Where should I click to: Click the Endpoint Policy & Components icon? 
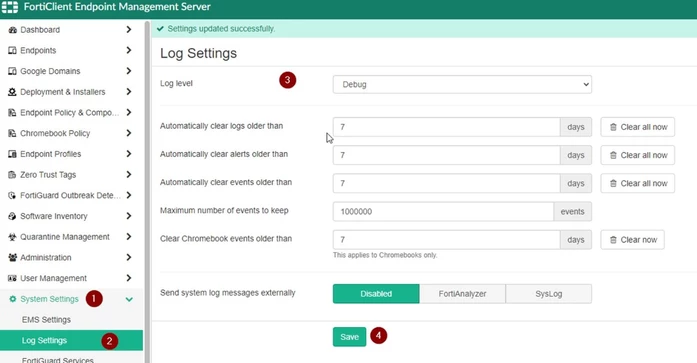point(12,112)
